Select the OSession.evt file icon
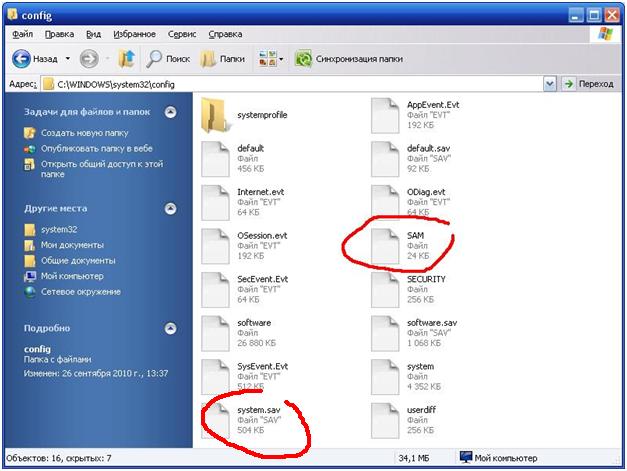Image resolution: width=627 pixels, height=471 pixels. tap(215, 246)
